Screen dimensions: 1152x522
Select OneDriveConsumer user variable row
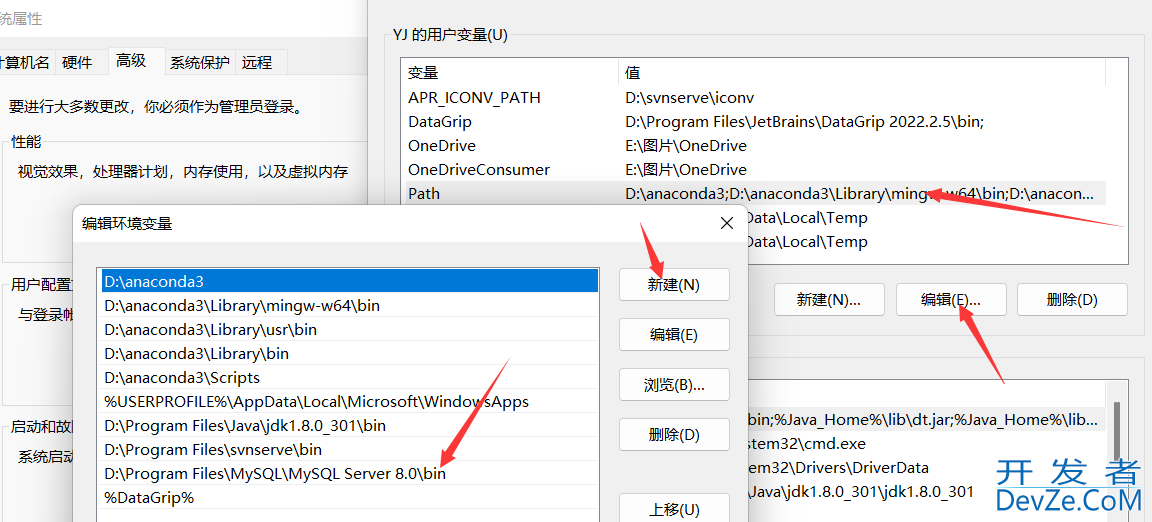[x=755, y=169]
